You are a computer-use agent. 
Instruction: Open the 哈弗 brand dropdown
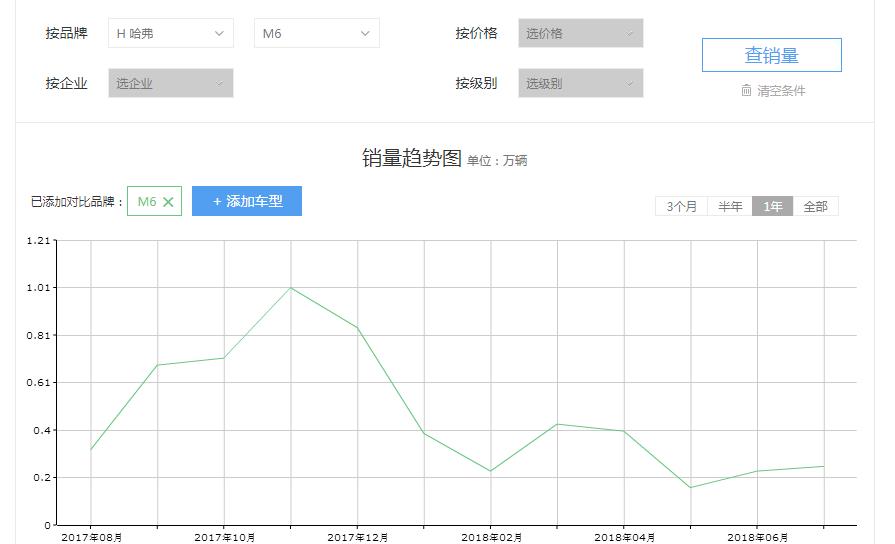[171, 33]
